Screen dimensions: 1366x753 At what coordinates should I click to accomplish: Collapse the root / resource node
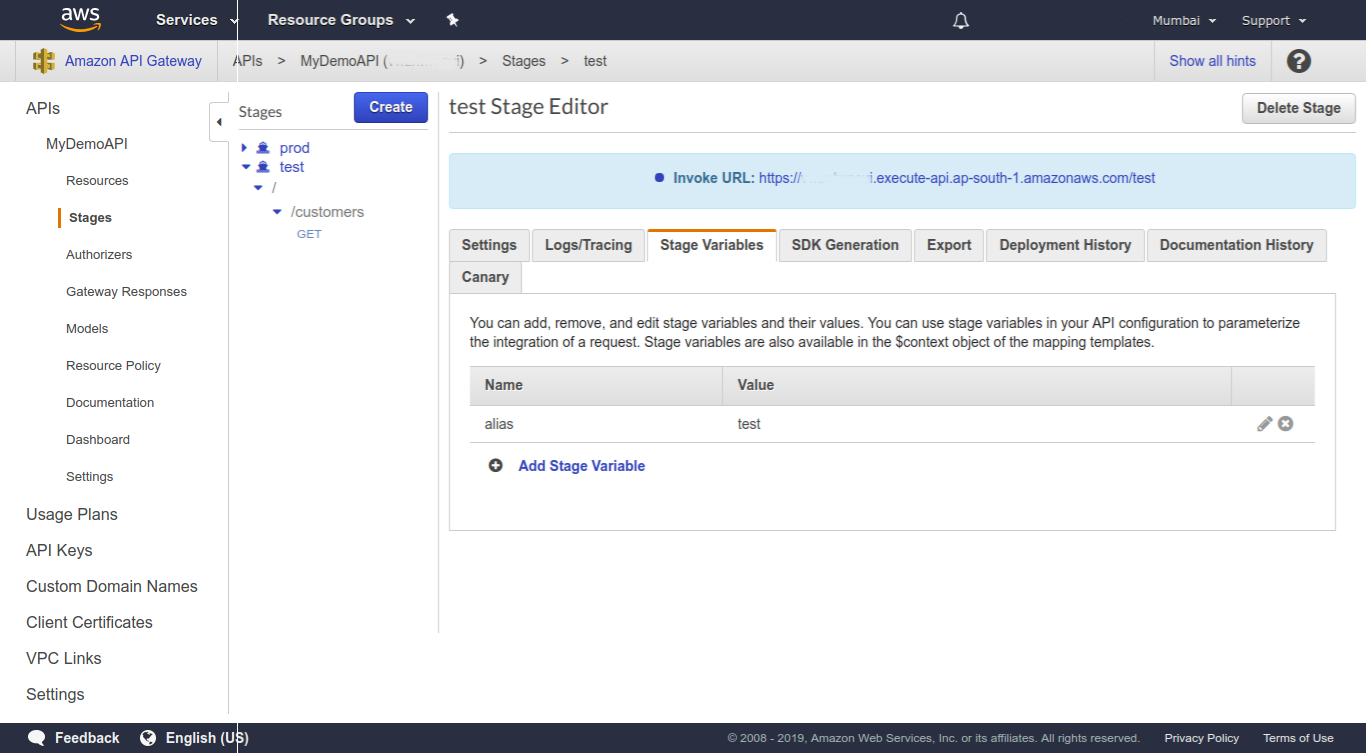point(258,188)
